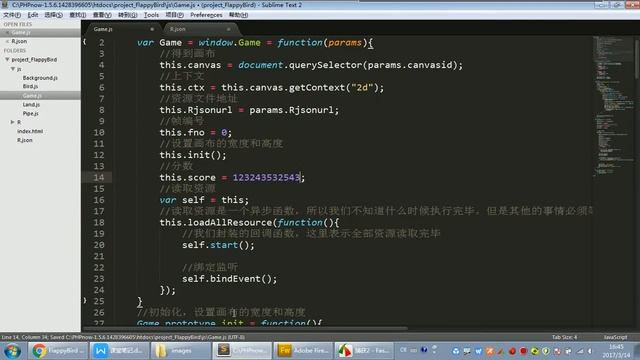Select R.json in Open Files section
This screenshot has height=360, width=640.
[19, 41]
